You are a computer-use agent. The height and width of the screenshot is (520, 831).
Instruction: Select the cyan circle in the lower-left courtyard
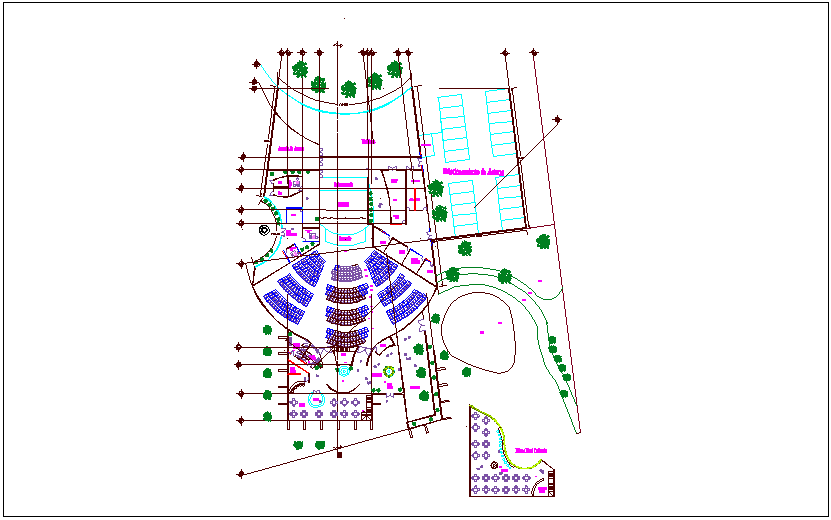(x=316, y=398)
